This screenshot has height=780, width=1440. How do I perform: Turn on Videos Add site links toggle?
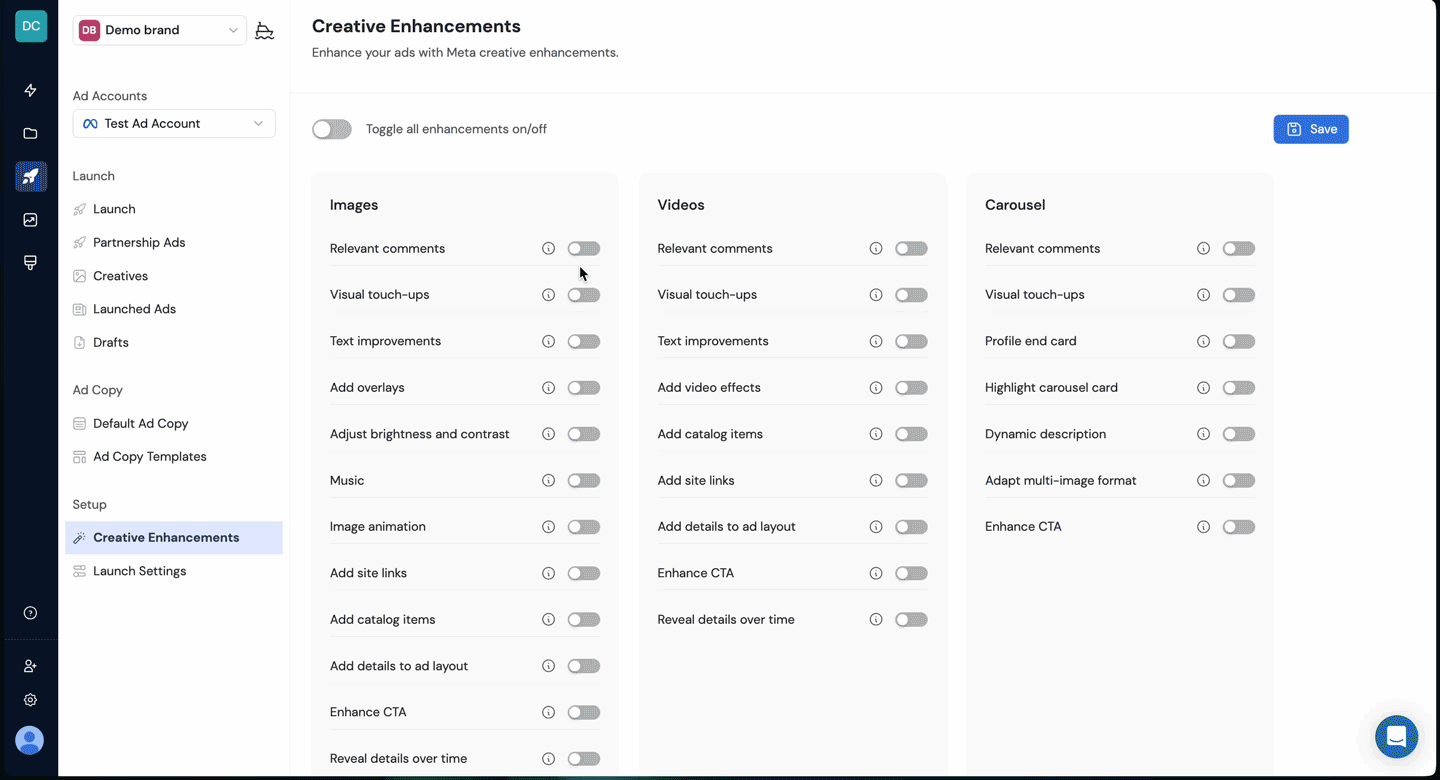coord(911,480)
